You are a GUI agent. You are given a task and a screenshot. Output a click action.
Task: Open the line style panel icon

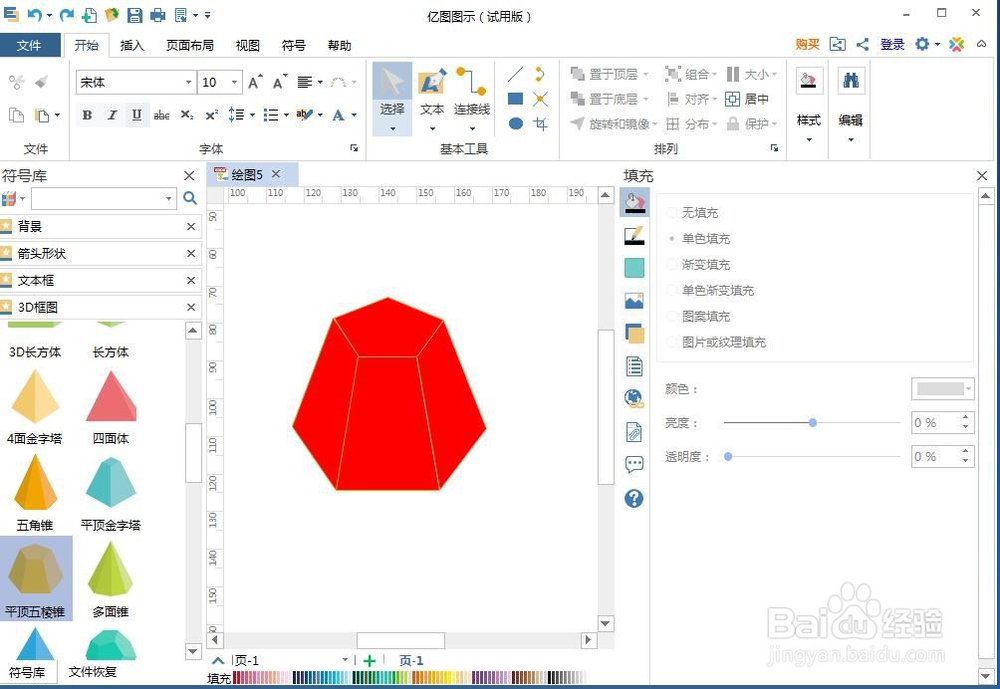point(634,235)
